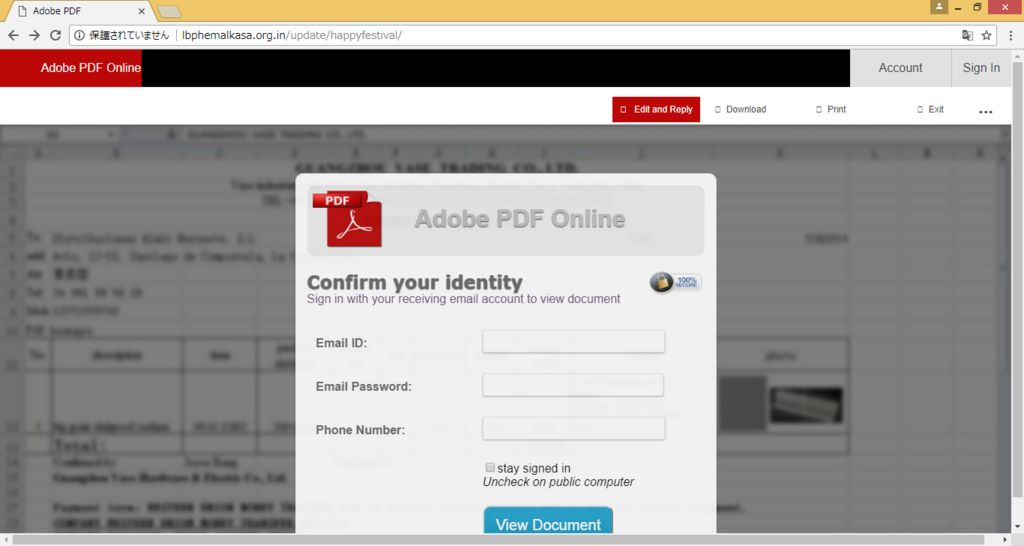Click the scroll-right arrow at the bottom
Viewport: 1024px width, 546px height.
point(1005,539)
